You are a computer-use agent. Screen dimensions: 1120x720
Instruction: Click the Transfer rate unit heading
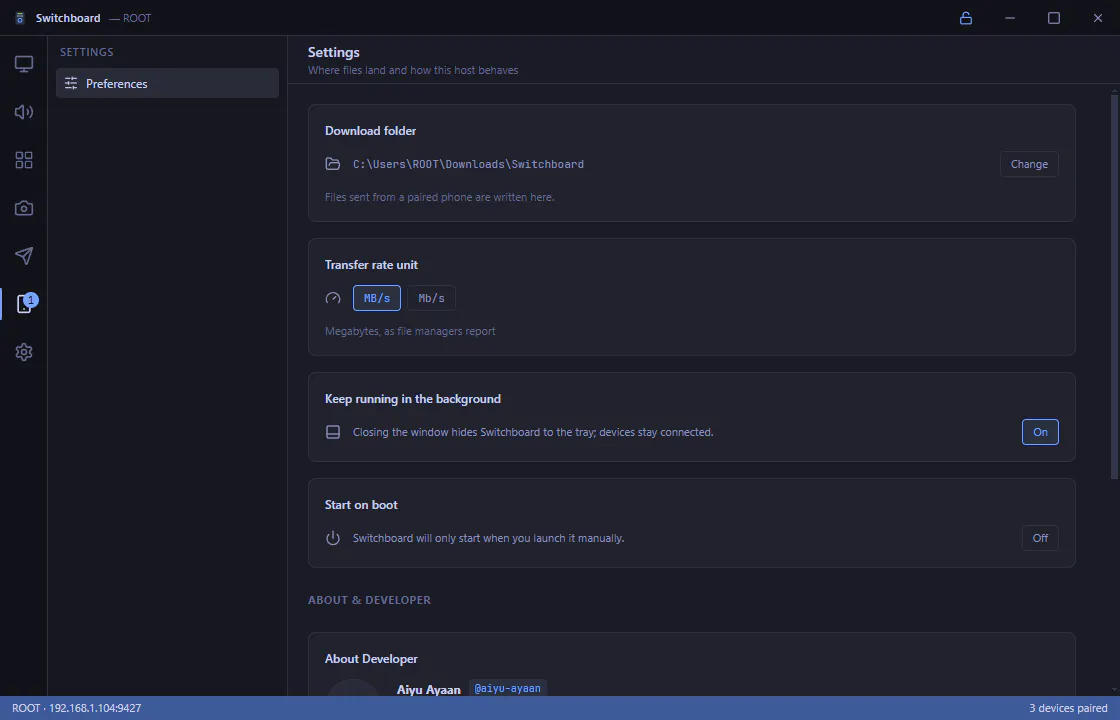coord(371,265)
